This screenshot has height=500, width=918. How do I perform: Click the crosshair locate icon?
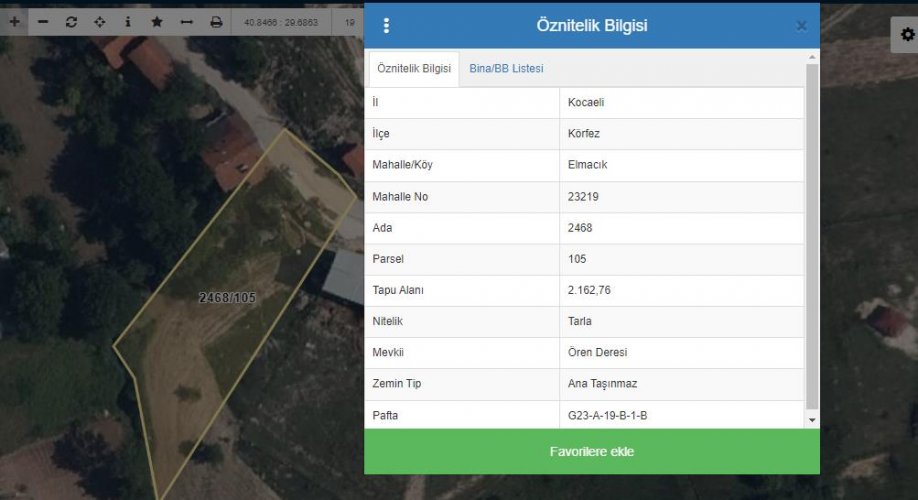[x=99, y=21]
